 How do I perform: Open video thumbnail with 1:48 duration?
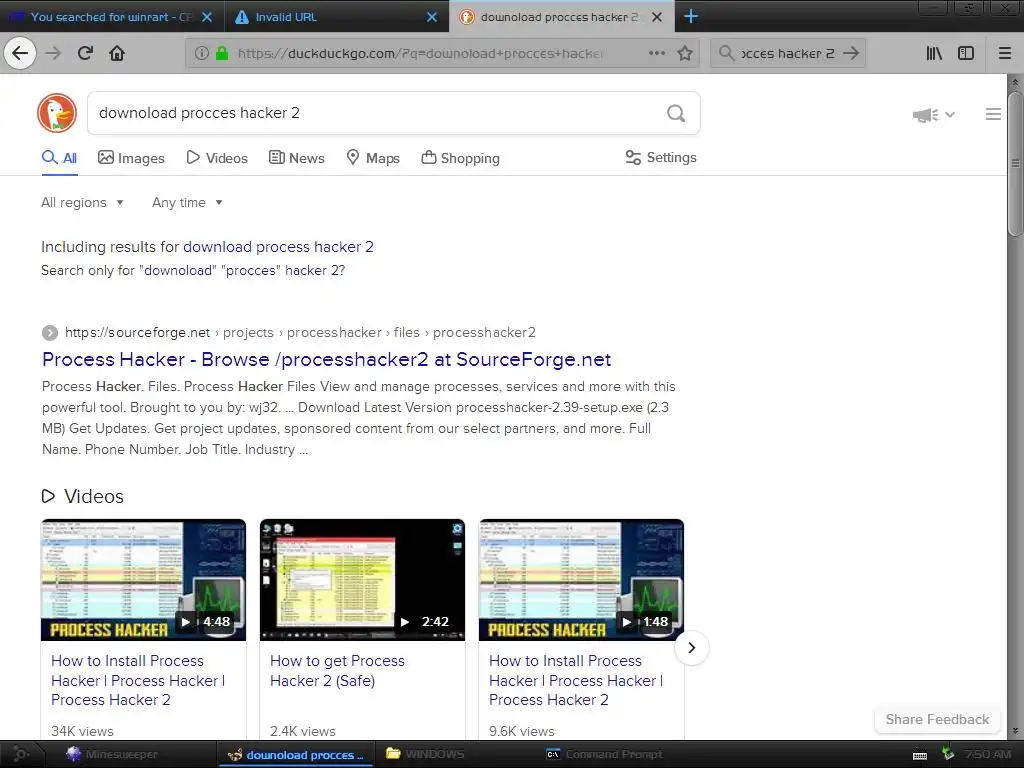coord(581,580)
